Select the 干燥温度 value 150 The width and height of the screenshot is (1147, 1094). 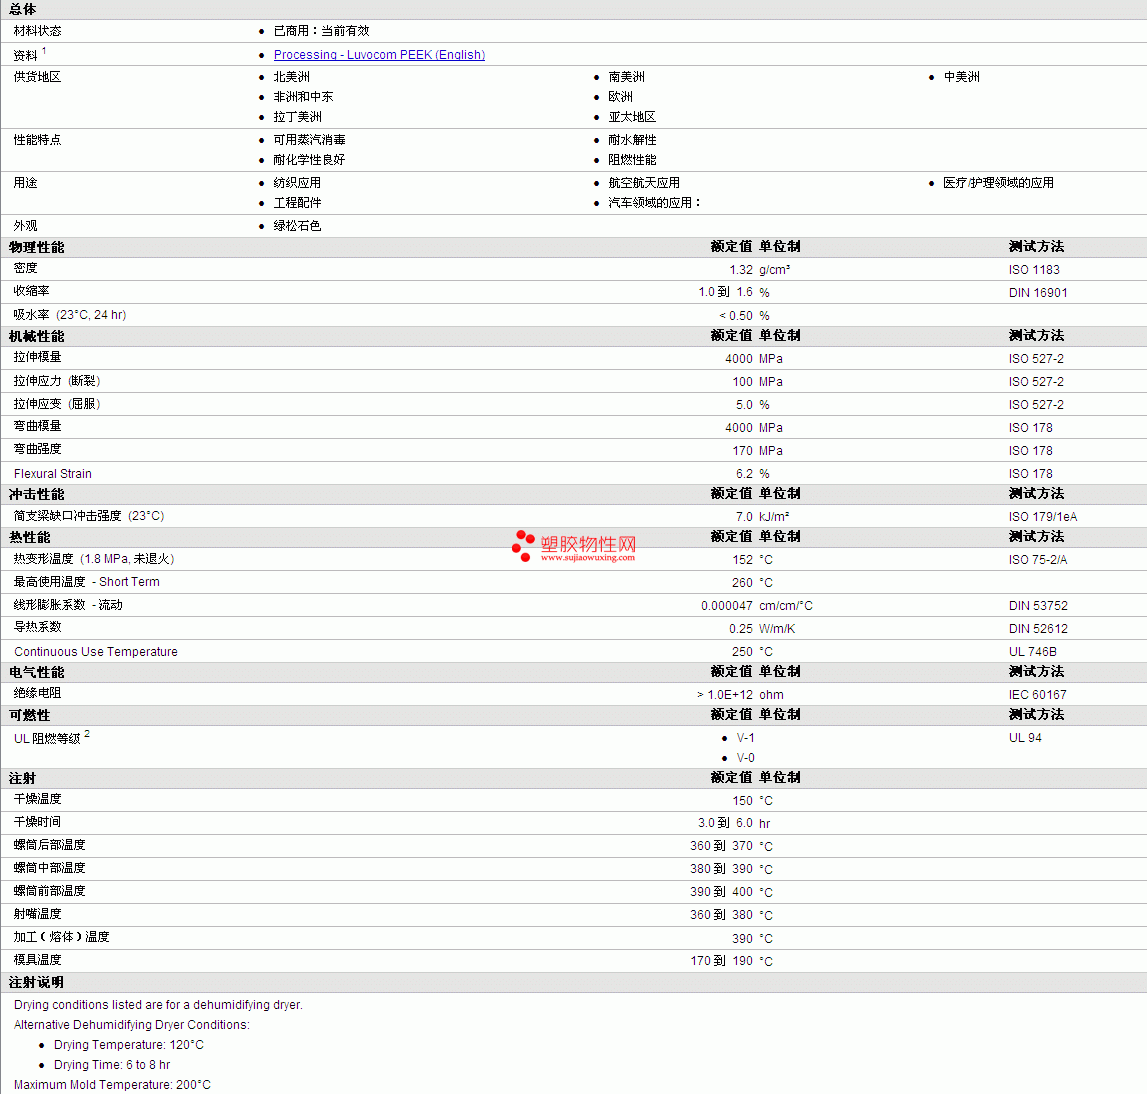(742, 801)
